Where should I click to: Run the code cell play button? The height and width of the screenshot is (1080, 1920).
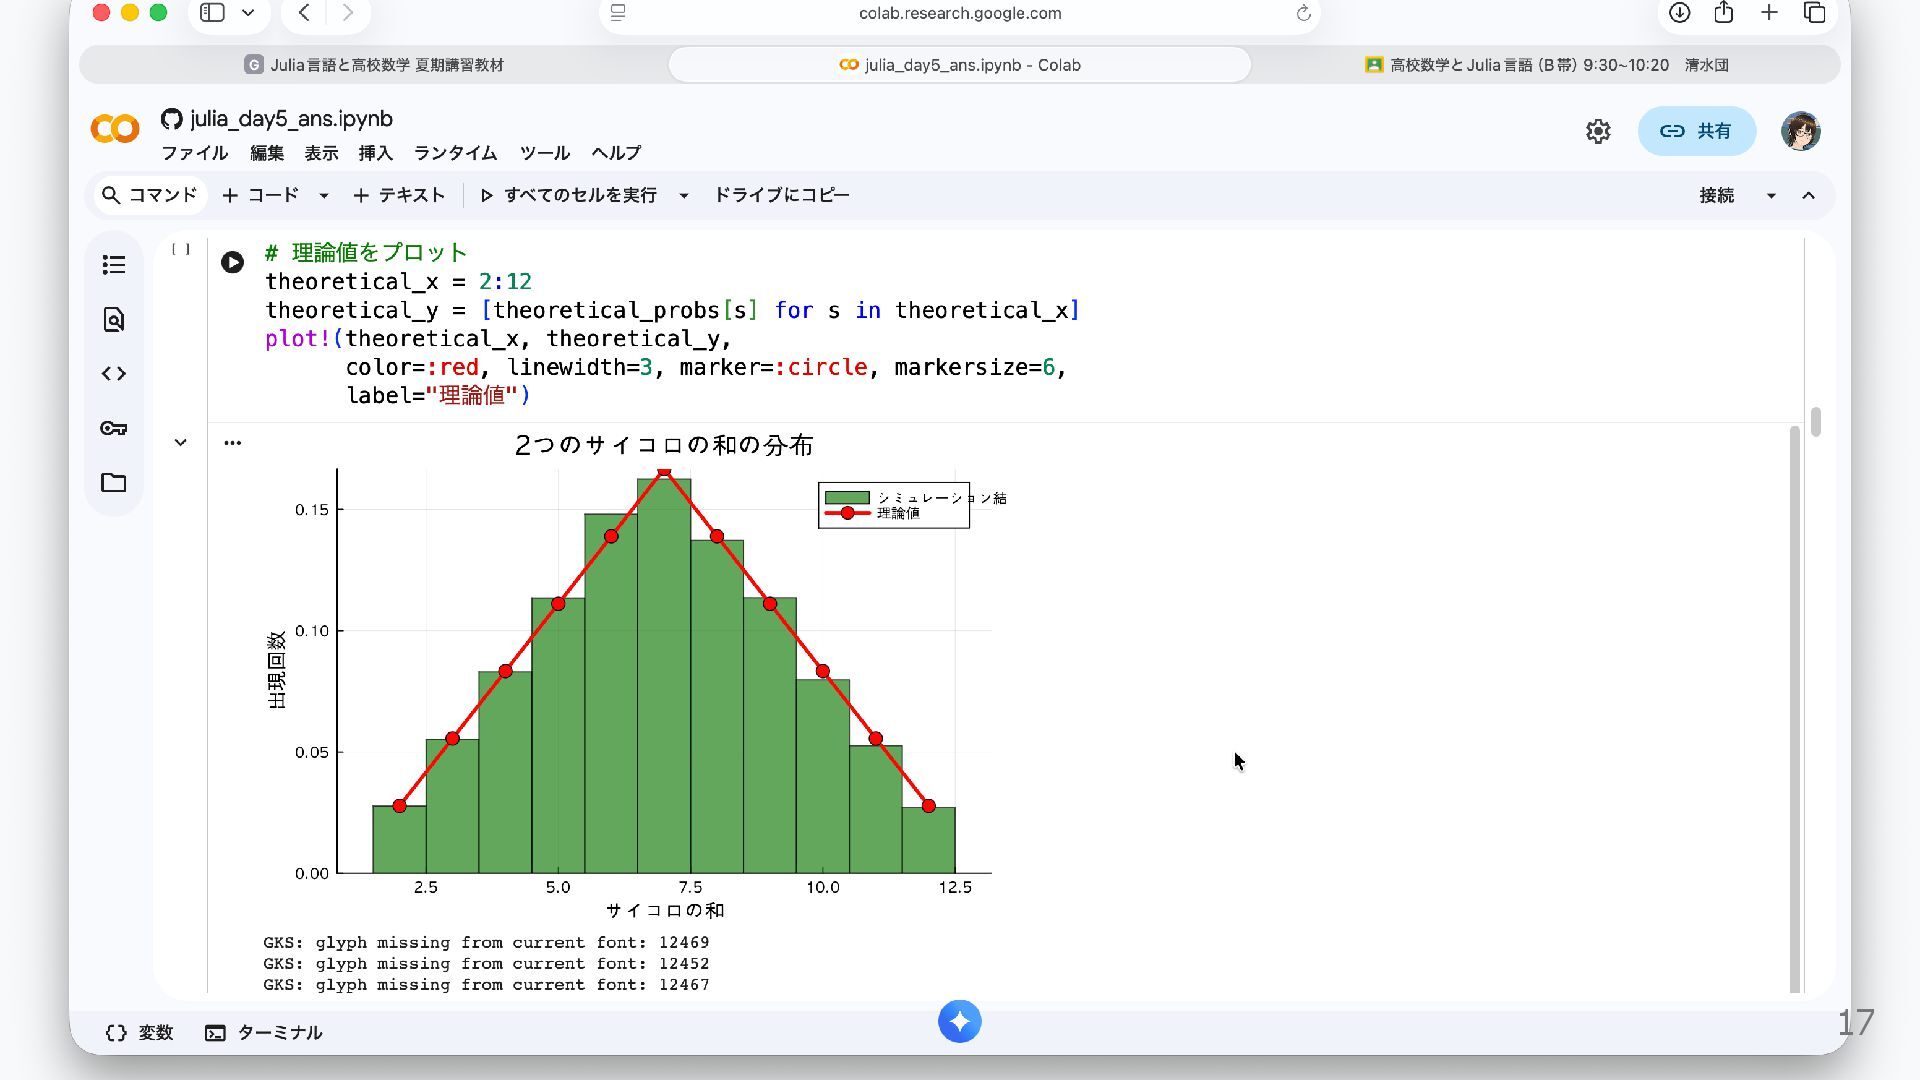(x=232, y=263)
